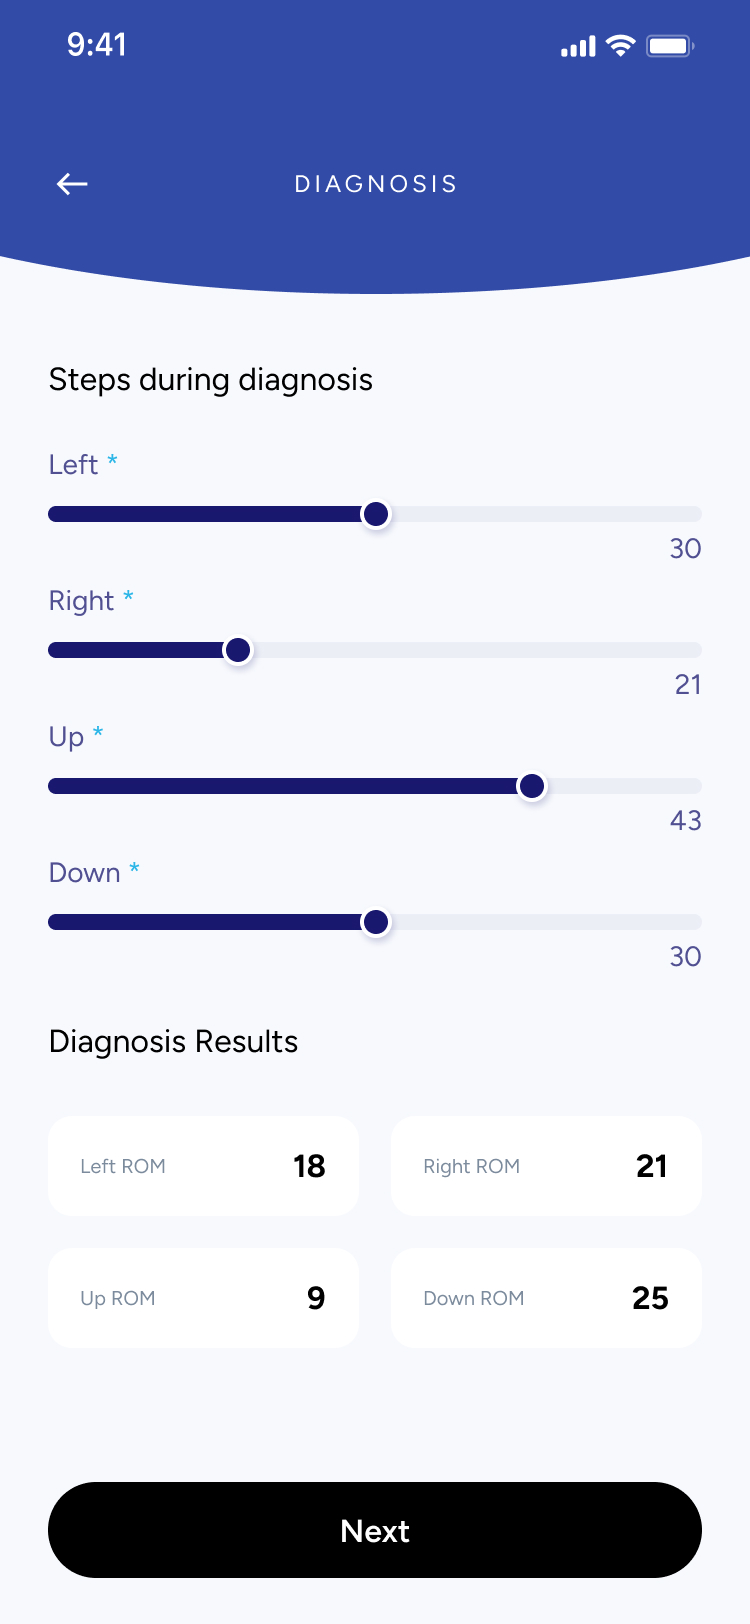Select the Left ROM result card
Viewport: 750px width, 1624px height.
203,1166
